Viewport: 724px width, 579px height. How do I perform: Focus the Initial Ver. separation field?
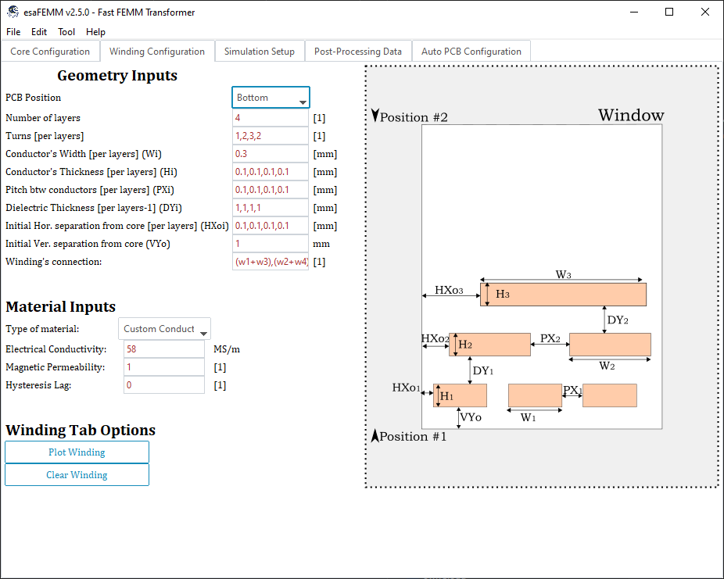[x=270, y=244]
